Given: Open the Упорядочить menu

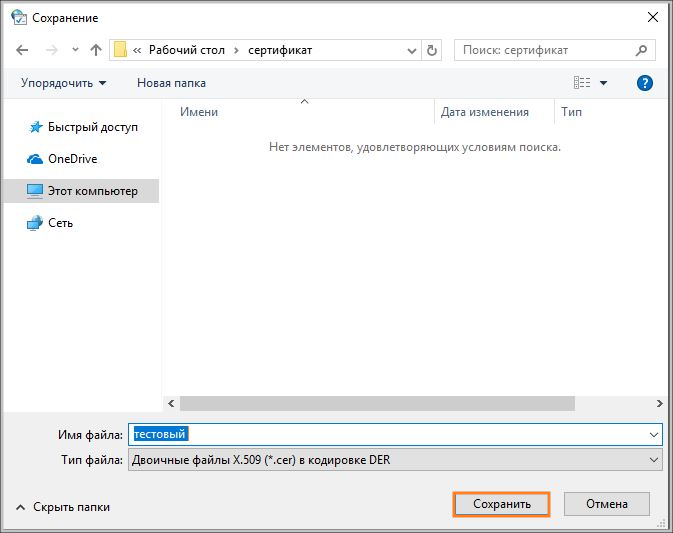Looking at the screenshot, I should 62,83.
